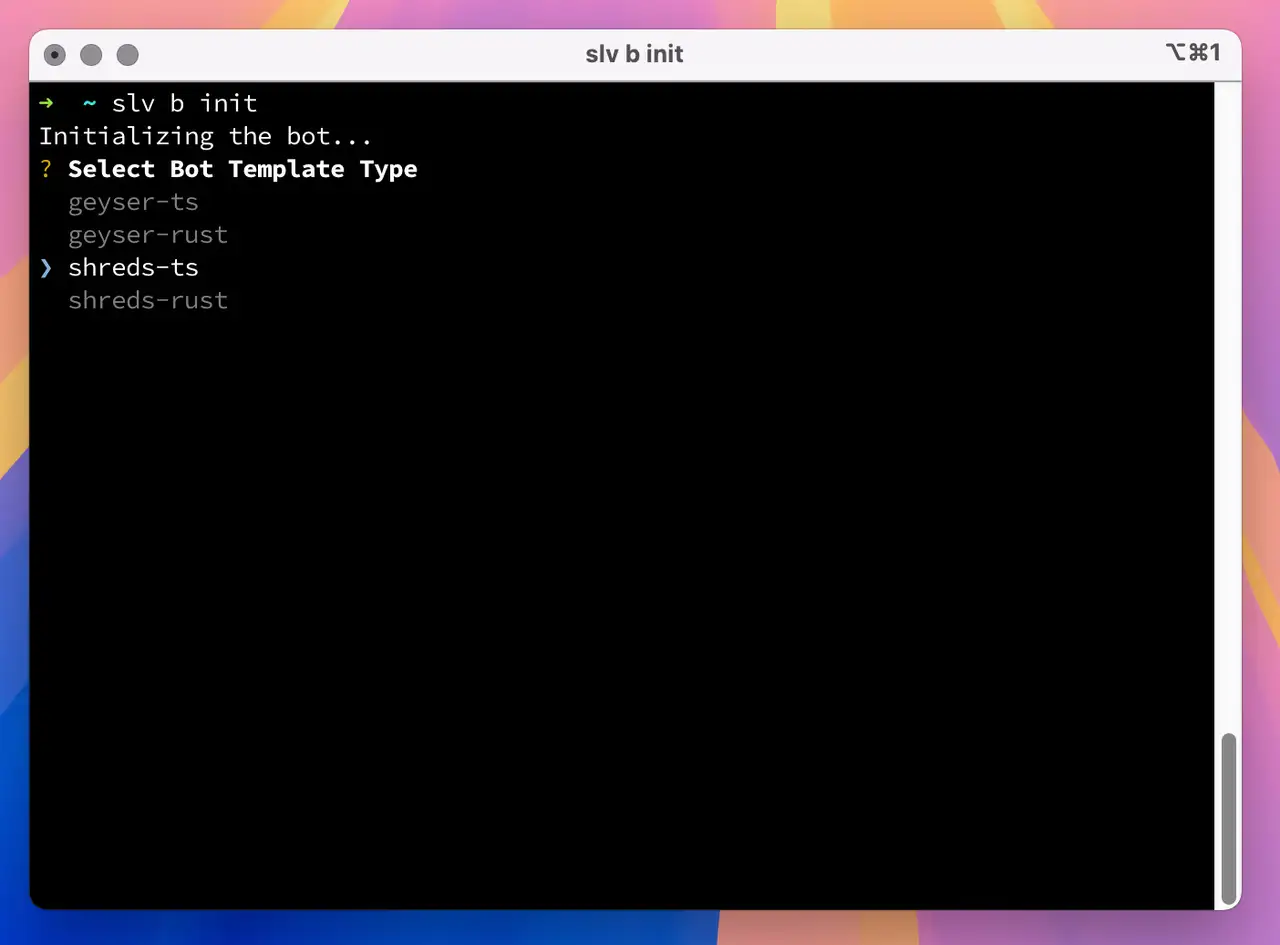Click the typed 'slv b init' command text
This screenshot has height=945, width=1280.
coord(184,103)
